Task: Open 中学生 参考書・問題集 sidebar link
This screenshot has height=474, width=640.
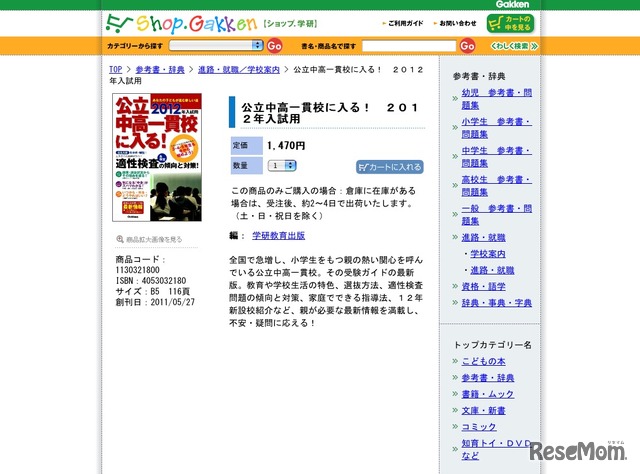Action: [x=497, y=157]
